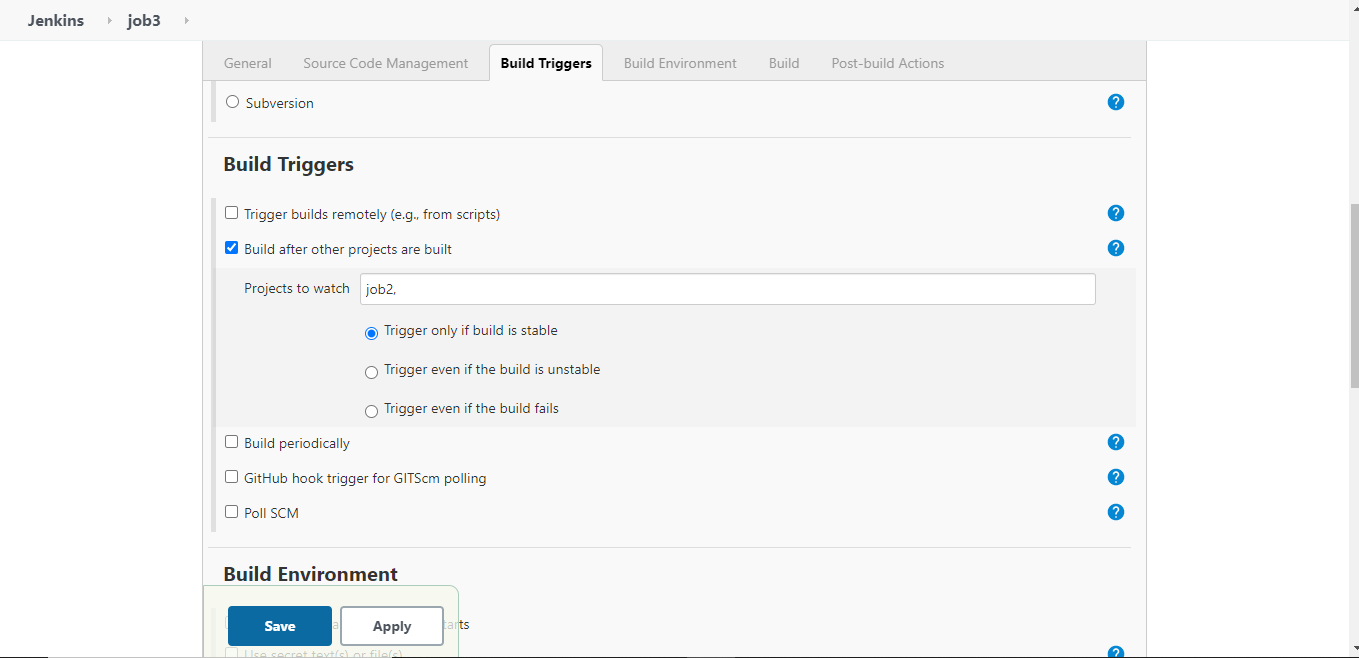Open help for the Subversion option
The image size is (1359, 658).
click(x=1115, y=101)
